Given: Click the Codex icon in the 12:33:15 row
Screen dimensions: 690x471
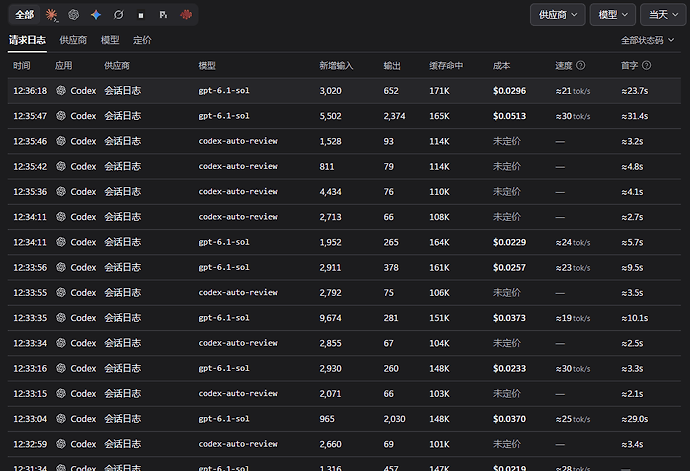Looking at the screenshot, I should point(61,394).
